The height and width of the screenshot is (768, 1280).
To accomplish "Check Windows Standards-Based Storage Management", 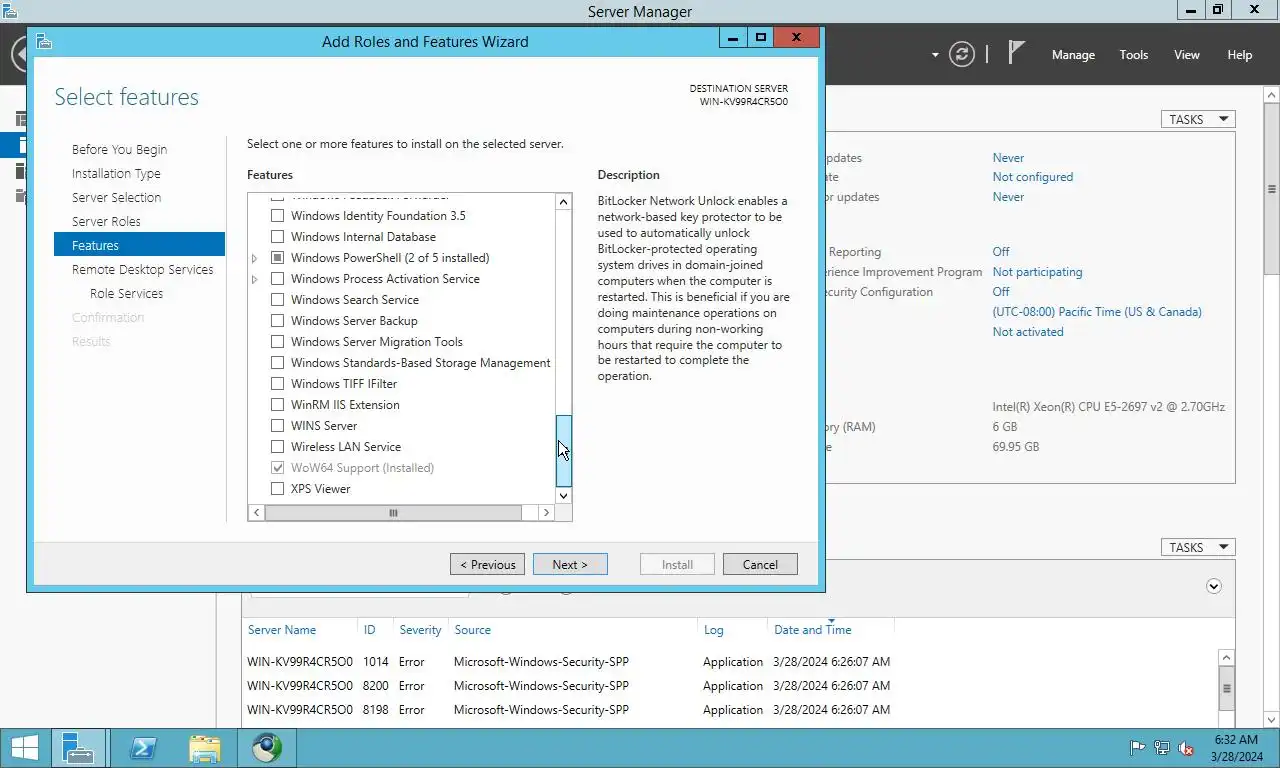I will pyautogui.click(x=278, y=363).
